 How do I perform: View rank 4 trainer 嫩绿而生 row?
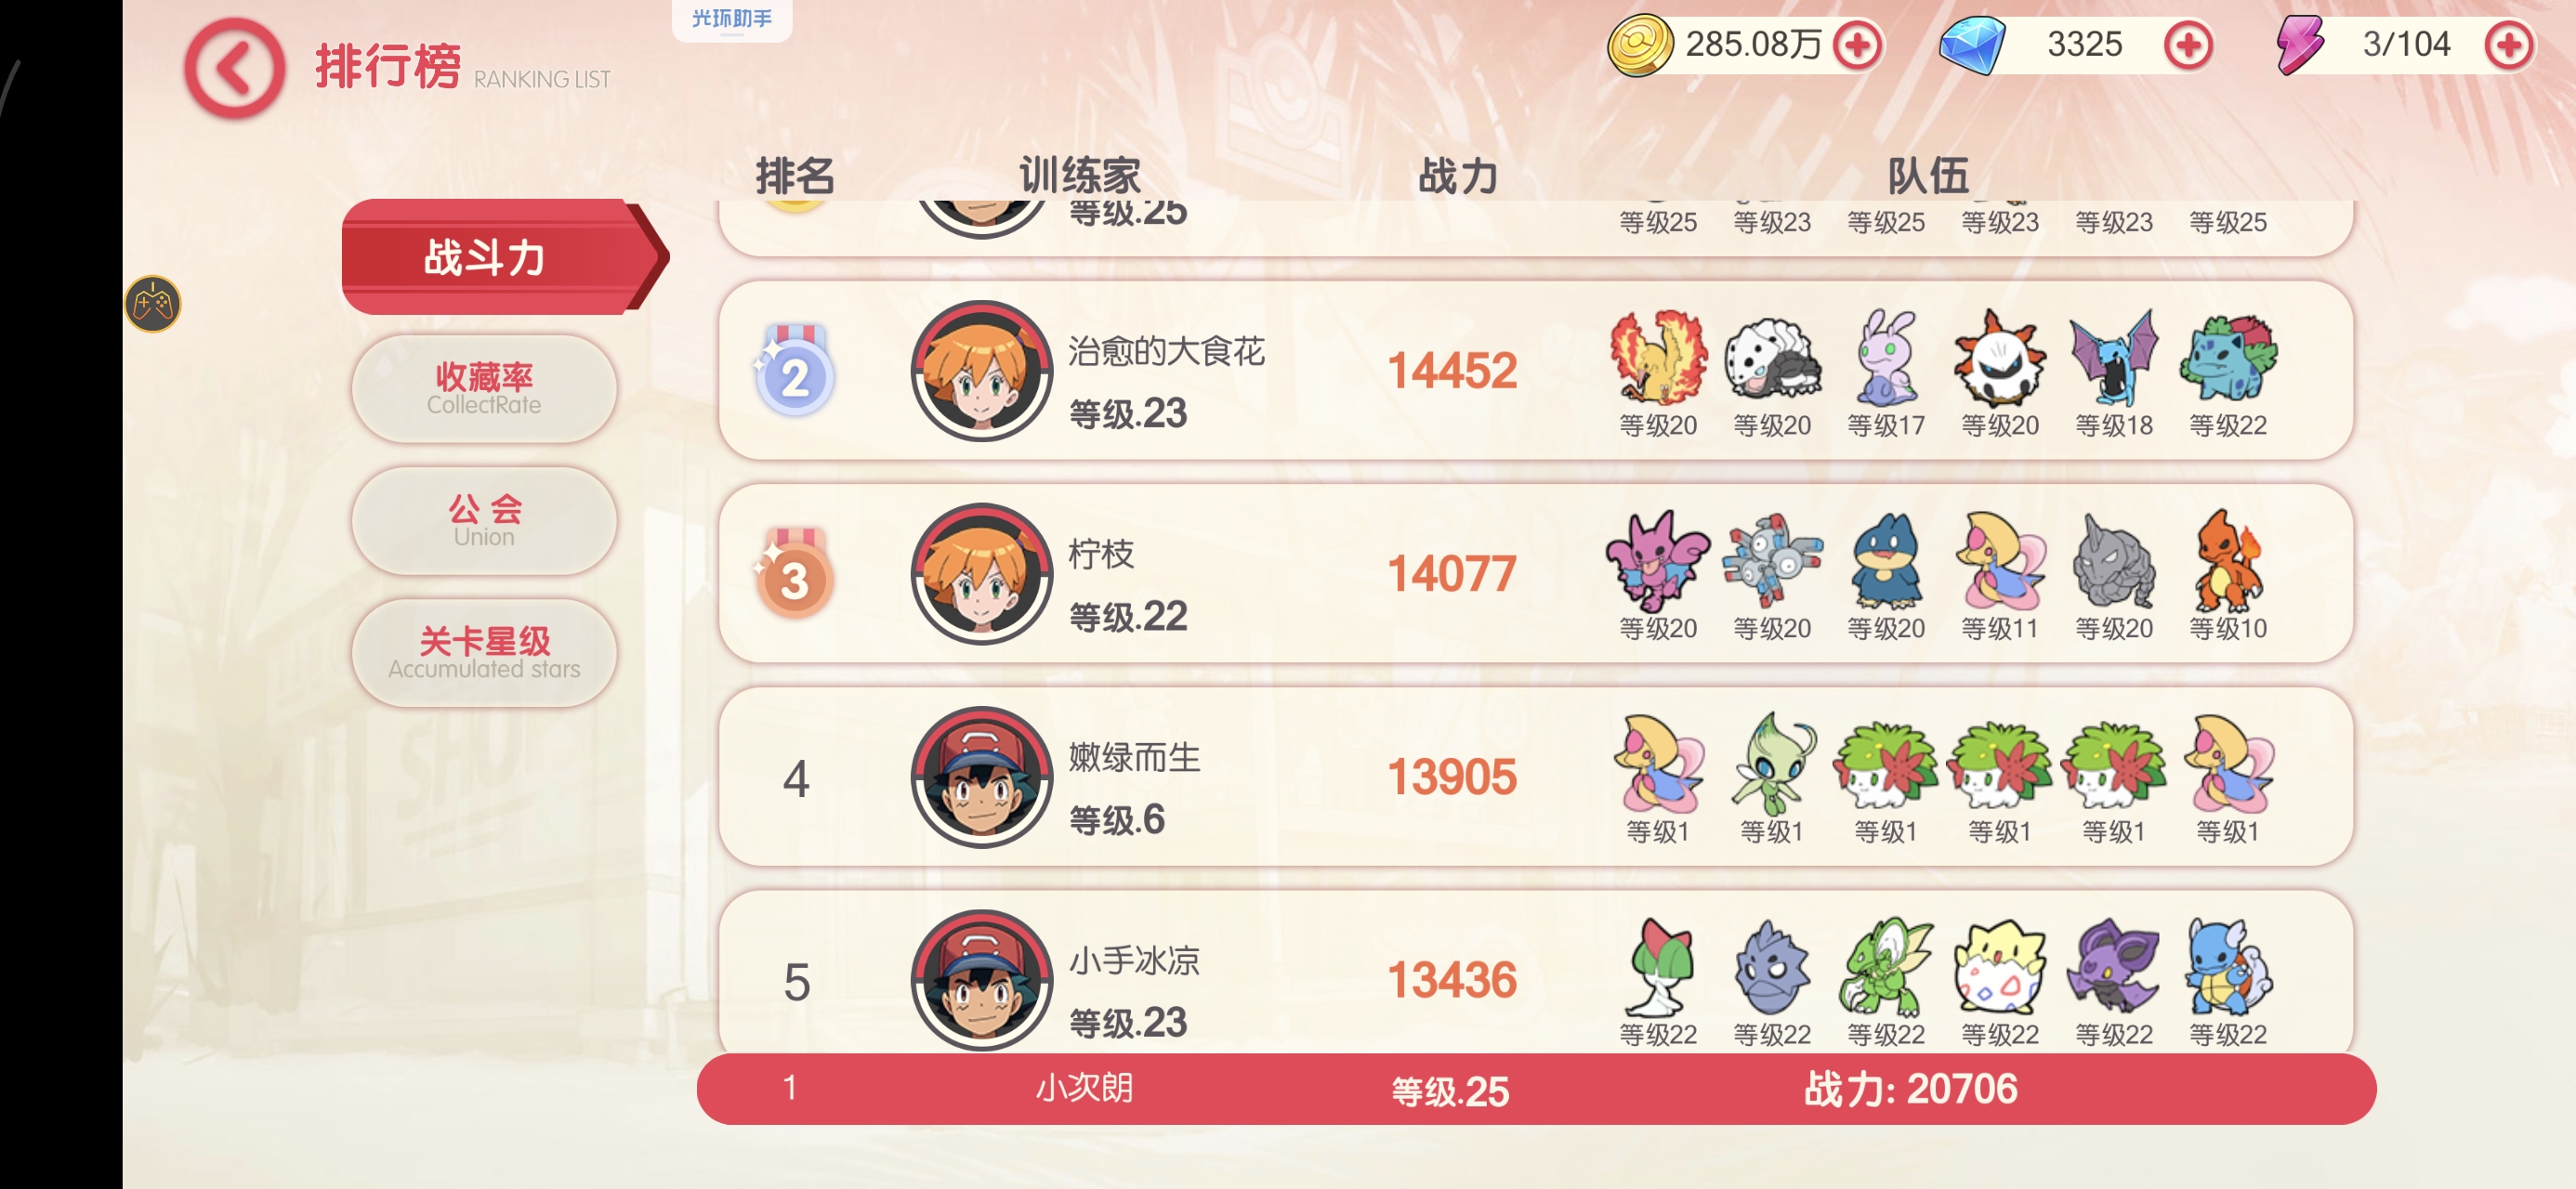tap(1535, 777)
